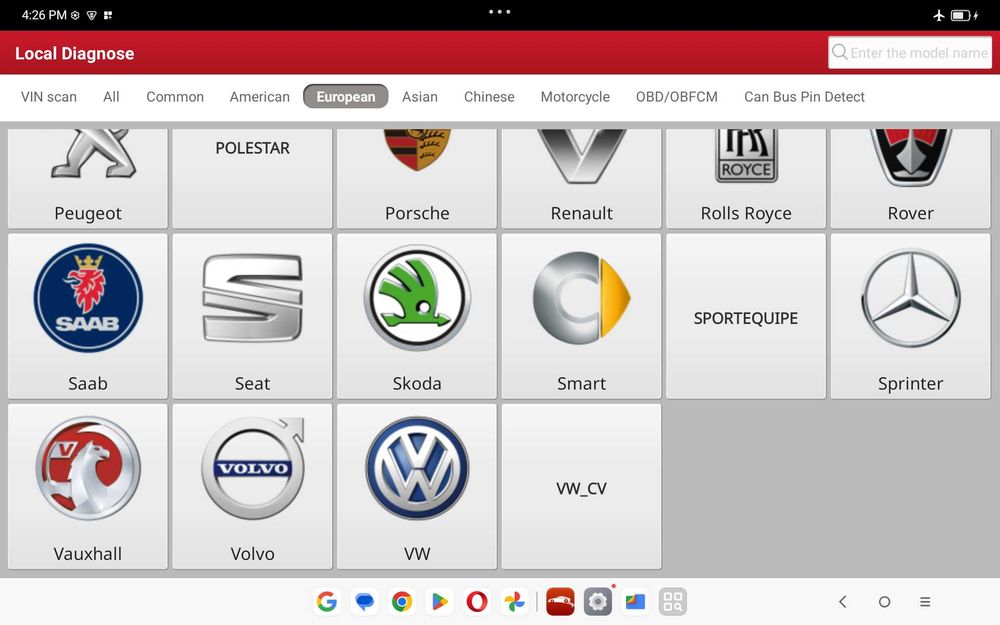Choose the VW_CV tile
The height and width of the screenshot is (625, 1000).
pyautogui.click(x=582, y=487)
